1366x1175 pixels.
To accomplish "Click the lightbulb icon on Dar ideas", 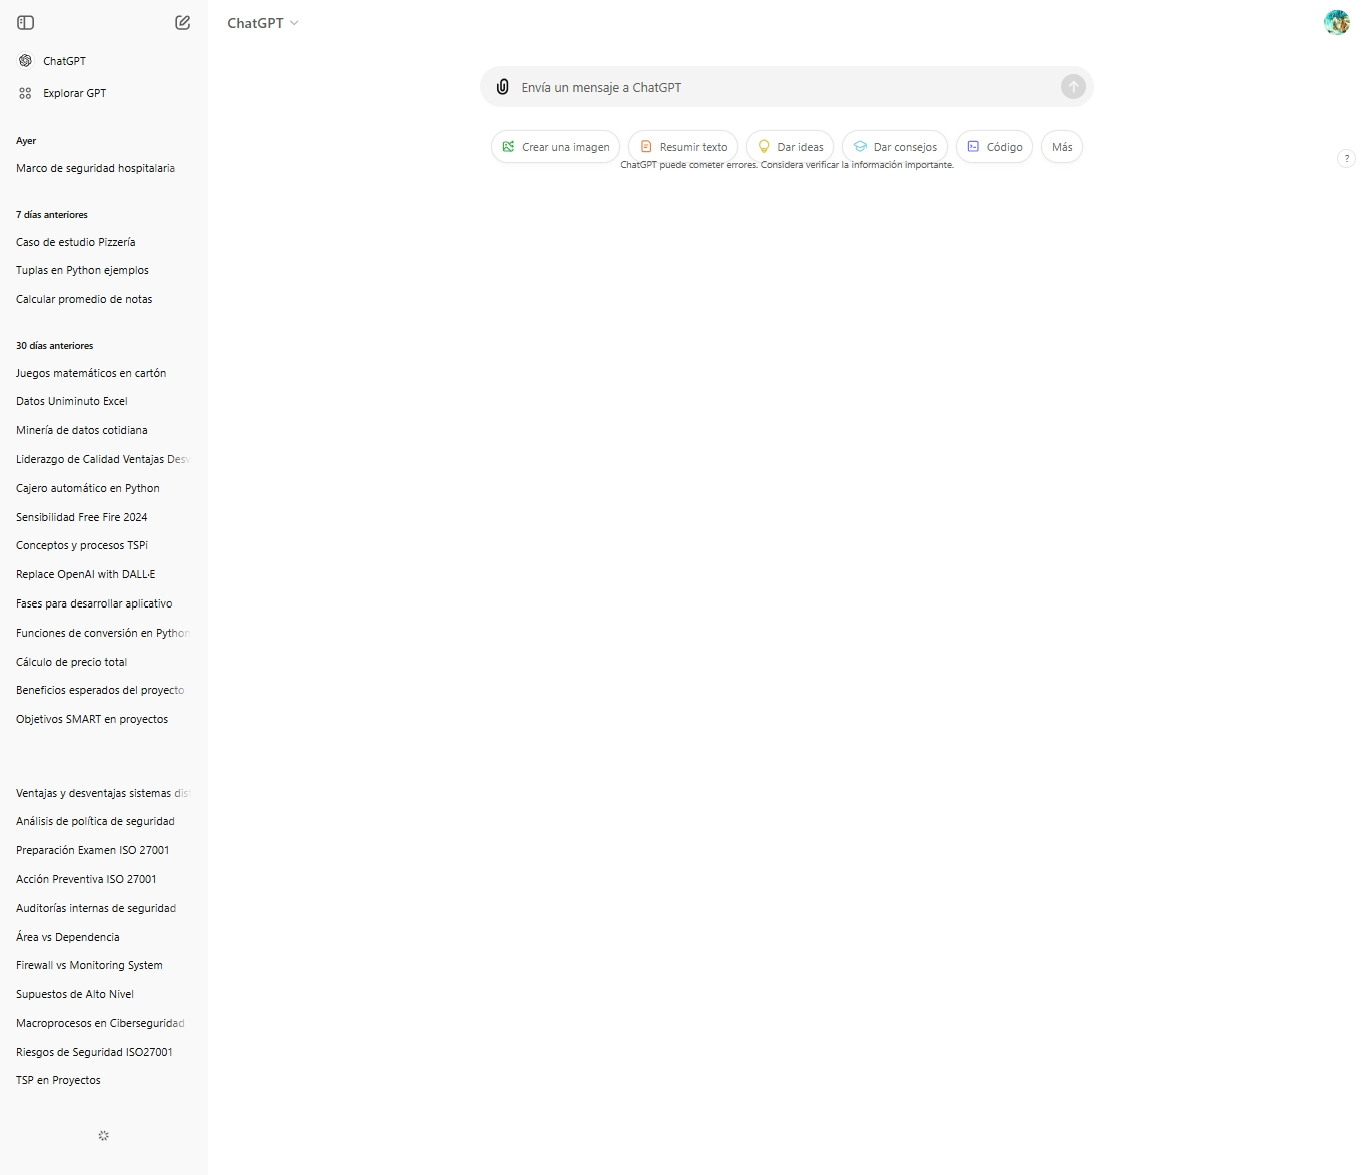I will click(x=764, y=146).
